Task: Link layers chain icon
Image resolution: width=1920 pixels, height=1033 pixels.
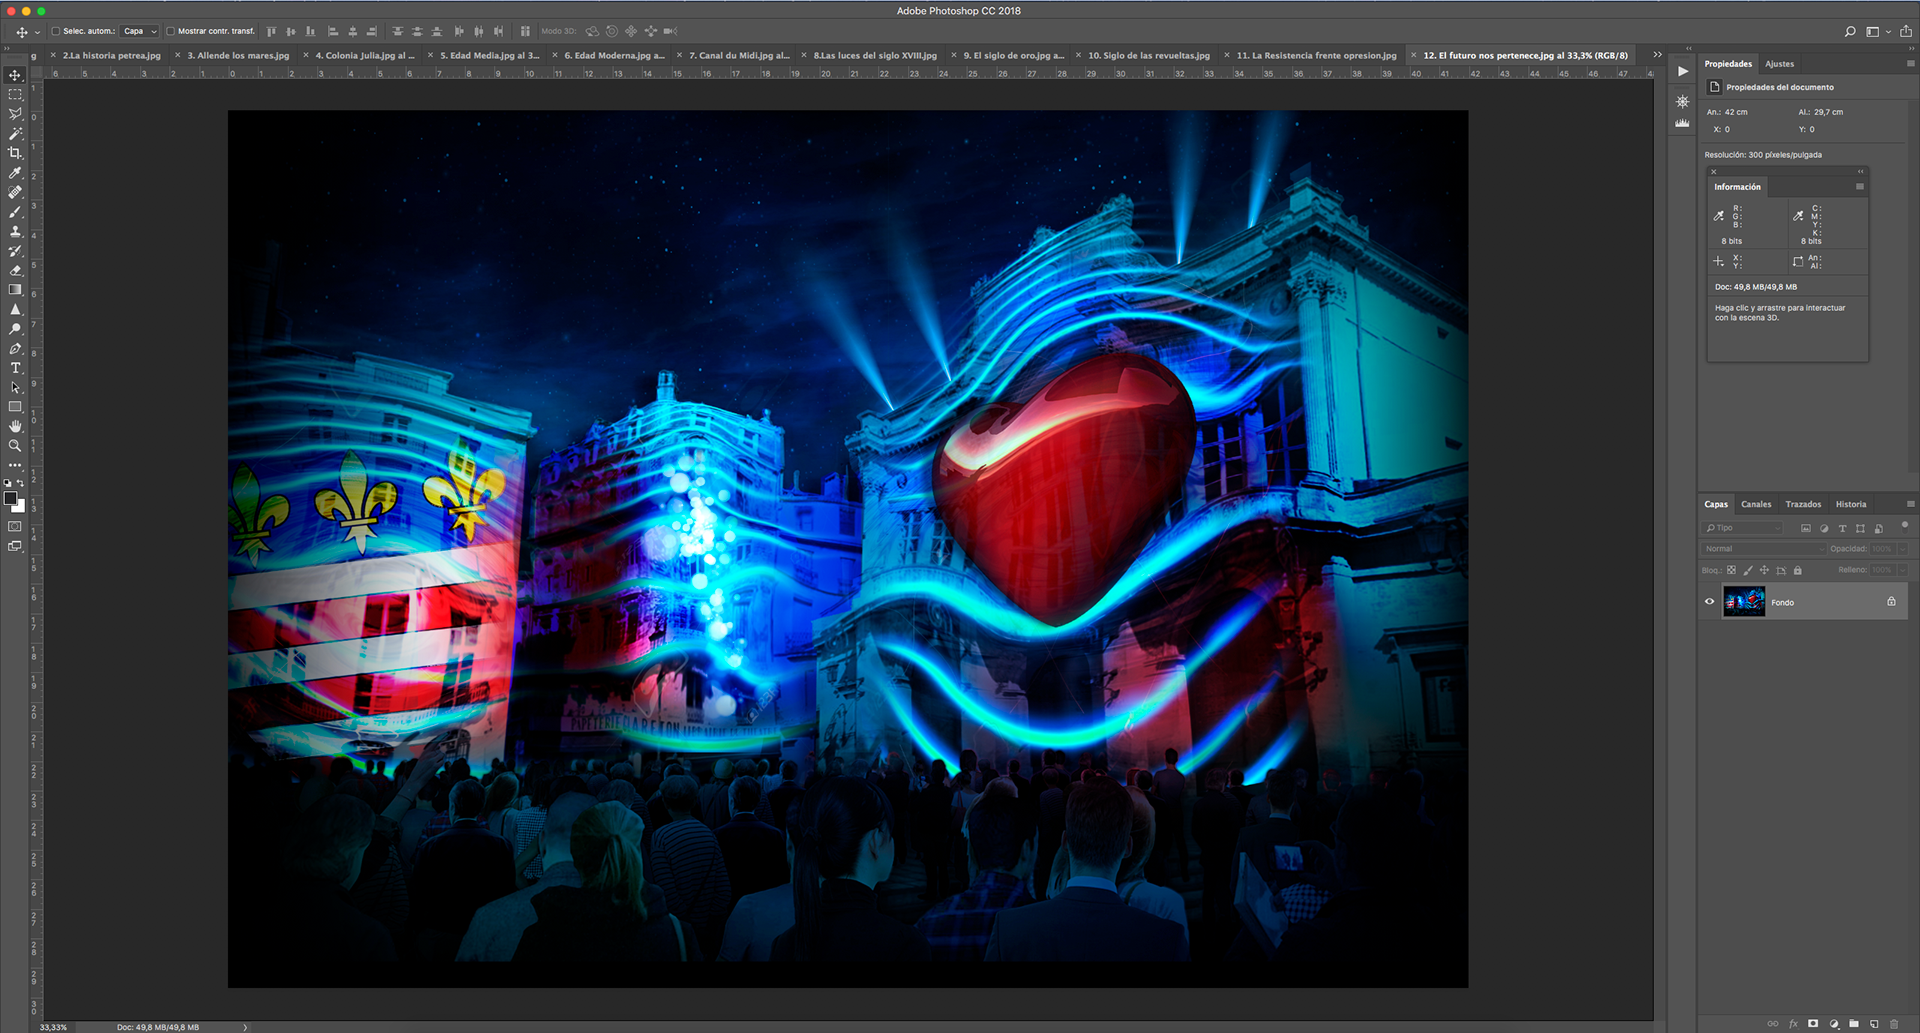Action: [1773, 1023]
